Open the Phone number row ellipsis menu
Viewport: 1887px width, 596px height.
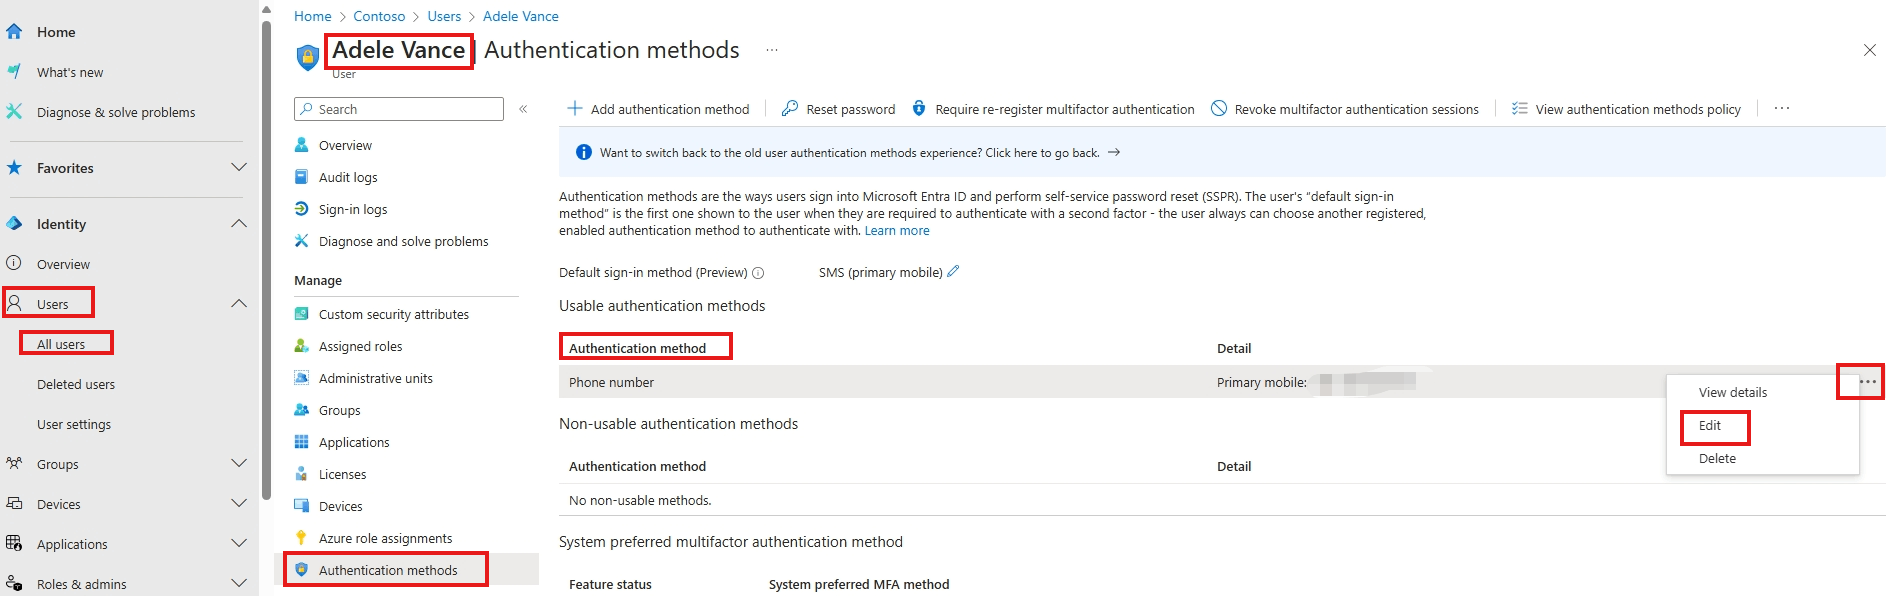(1867, 382)
